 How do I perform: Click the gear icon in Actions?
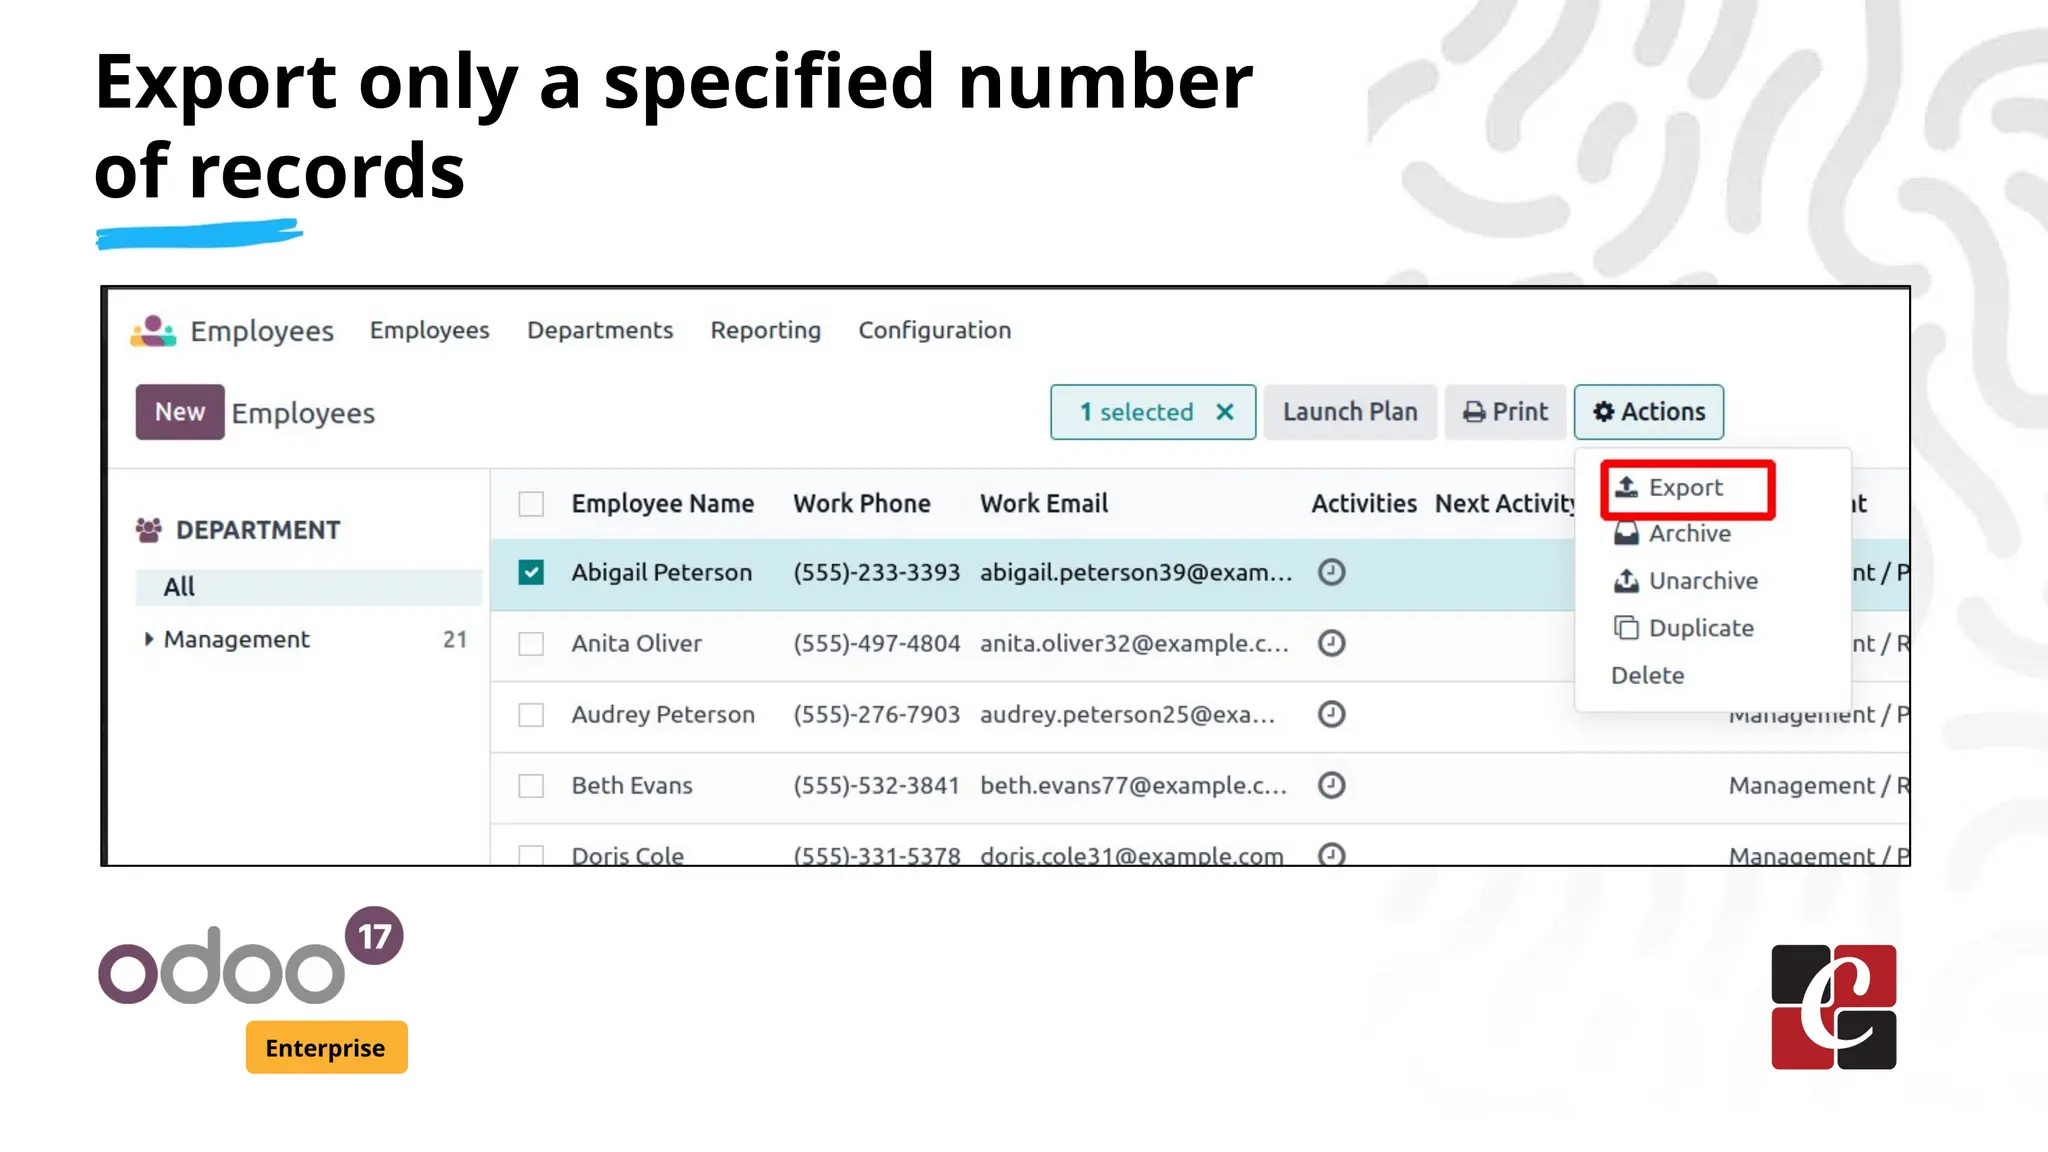(1604, 412)
